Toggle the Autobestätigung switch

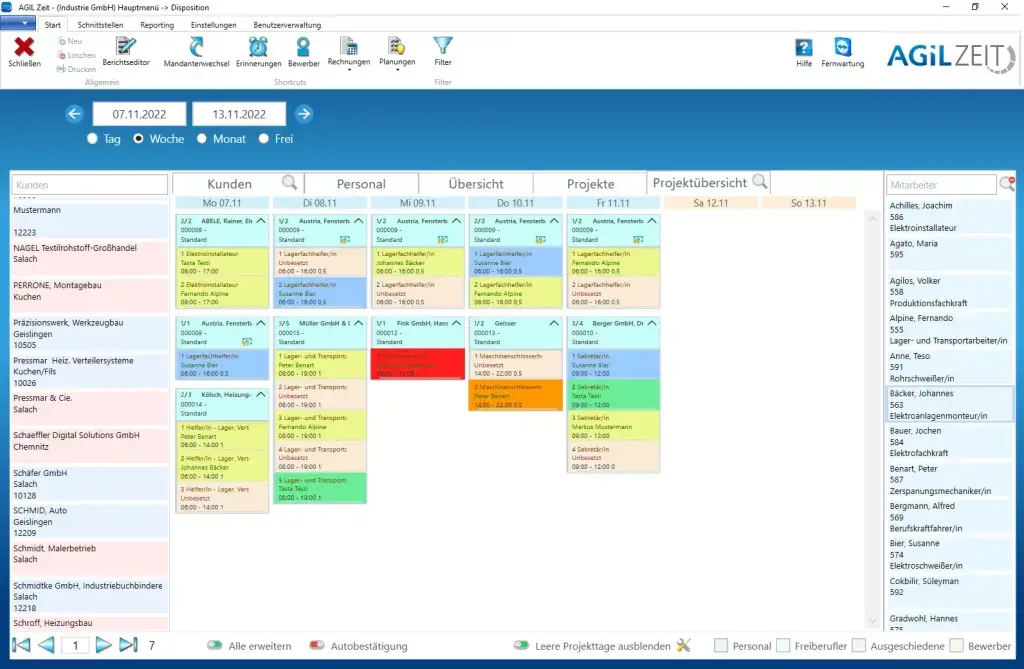pyautogui.click(x=317, y=645)
